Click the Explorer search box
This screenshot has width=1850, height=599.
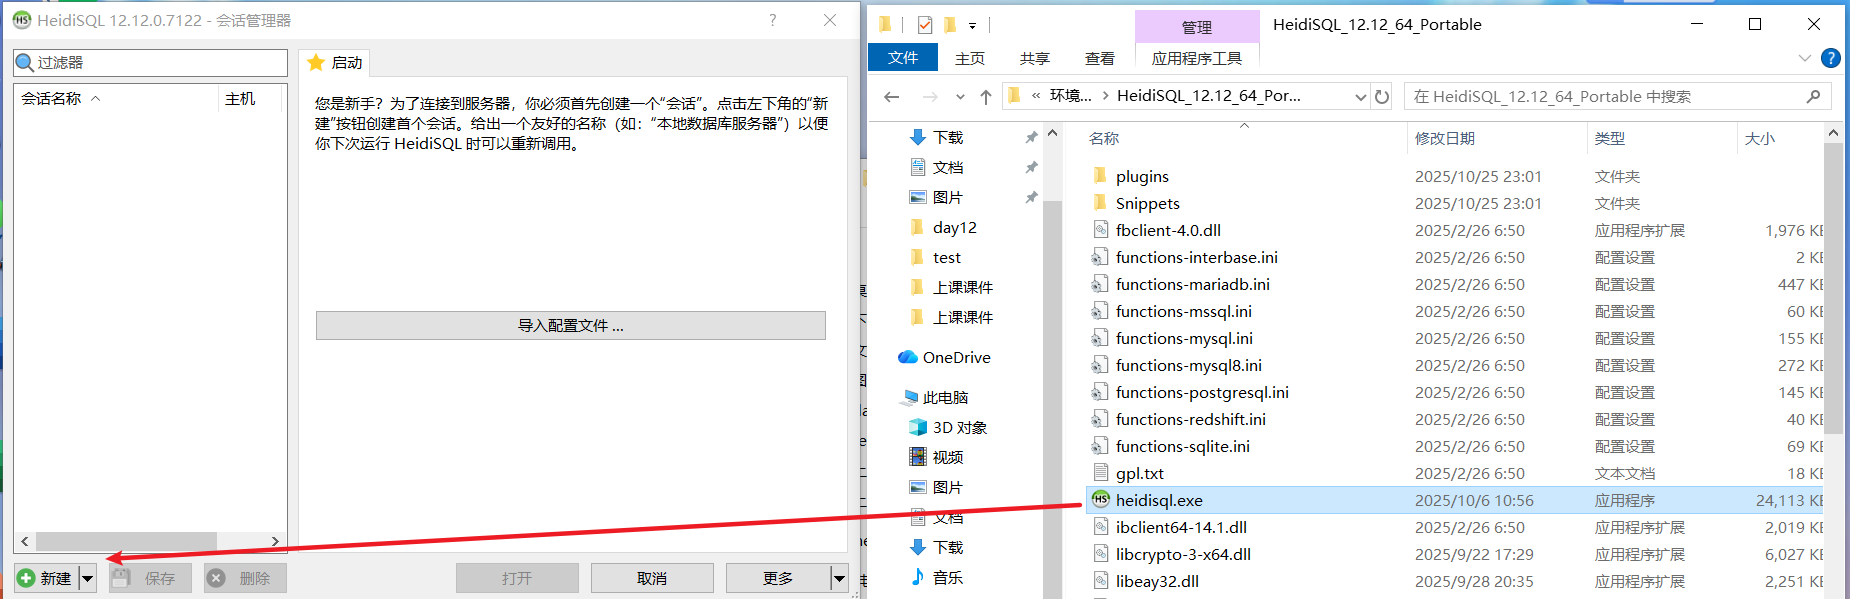tap(1618, 96)
